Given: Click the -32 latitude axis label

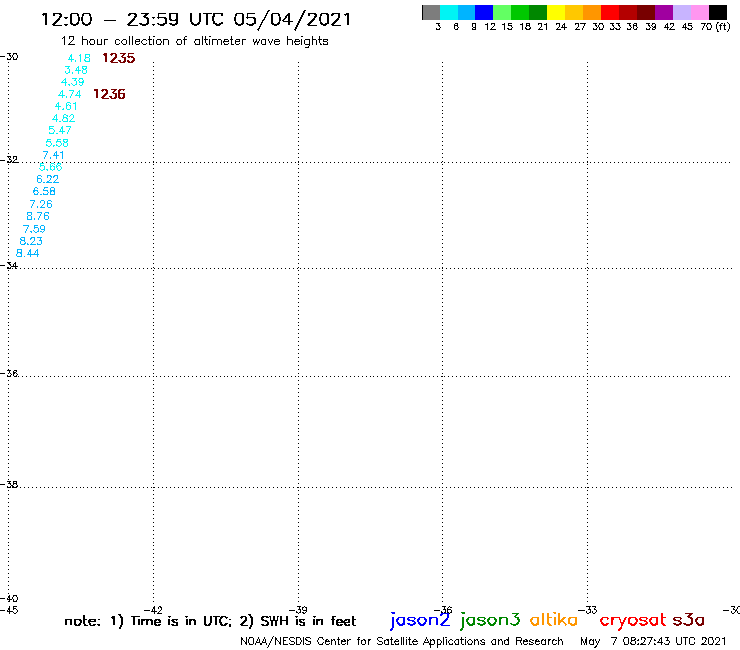Looking at the screenshot, I should (x=9, y=160).
